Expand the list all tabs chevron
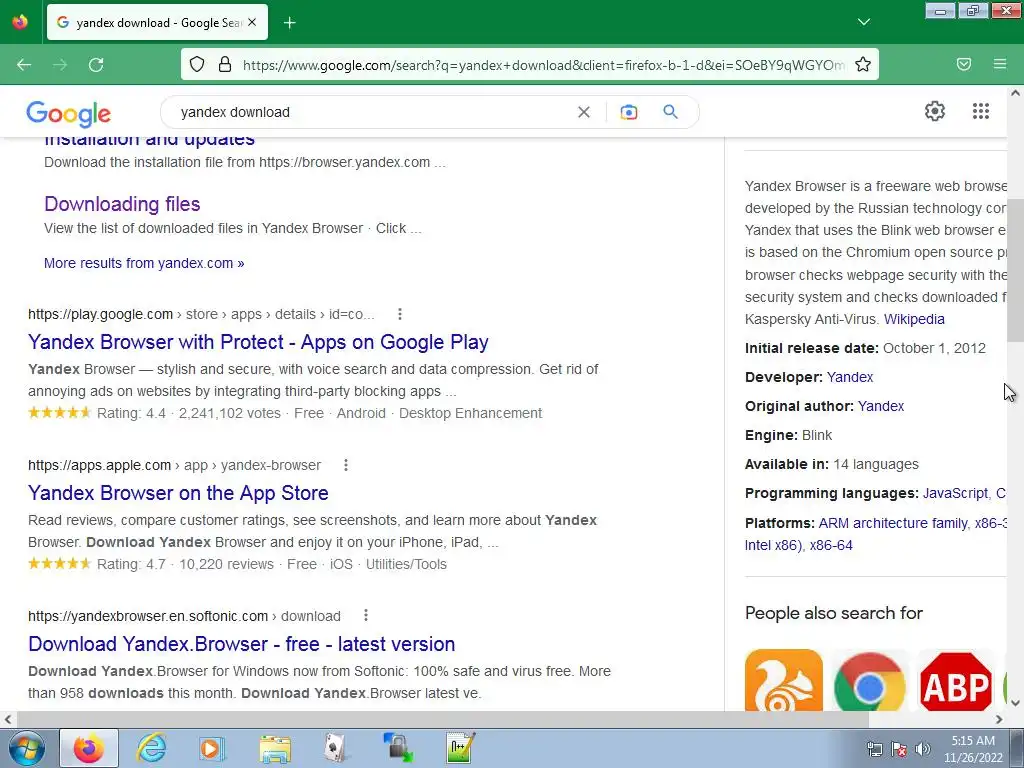The width and height of the screenshot is (1024, 768). click(x=863, y=22)
